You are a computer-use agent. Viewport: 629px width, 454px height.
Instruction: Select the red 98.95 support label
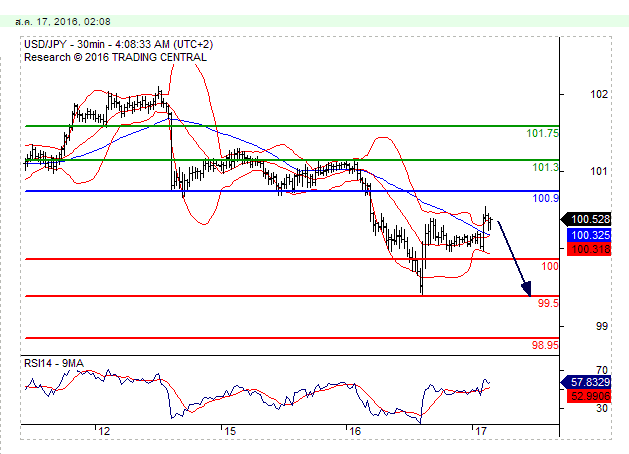(x=545, y=345)
